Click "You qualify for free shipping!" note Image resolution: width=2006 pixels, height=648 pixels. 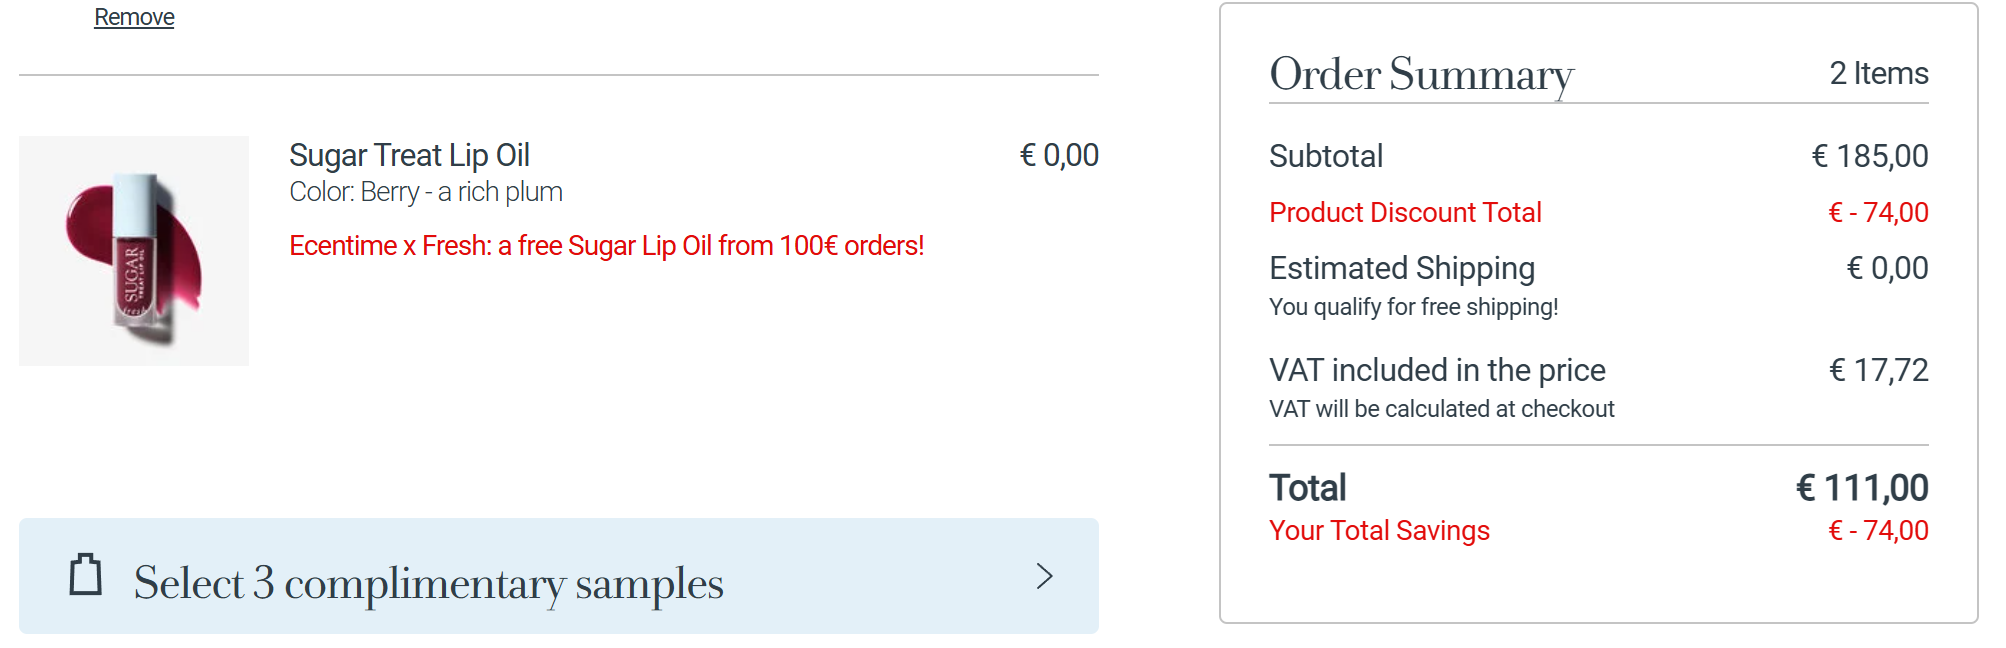1413,307
